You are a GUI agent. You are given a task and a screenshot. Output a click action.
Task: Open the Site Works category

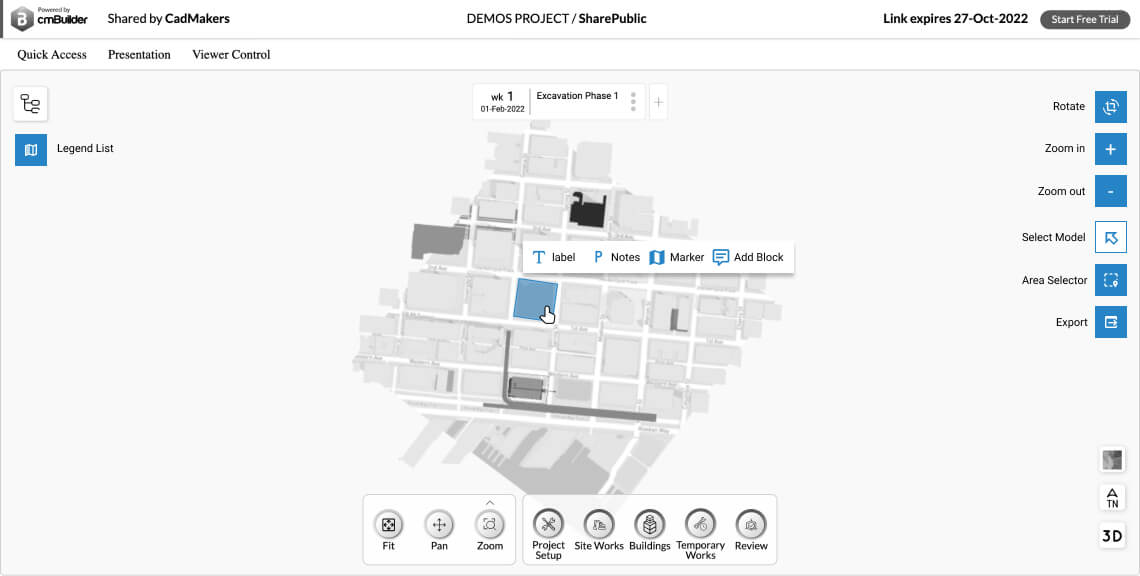pos(598,524)
